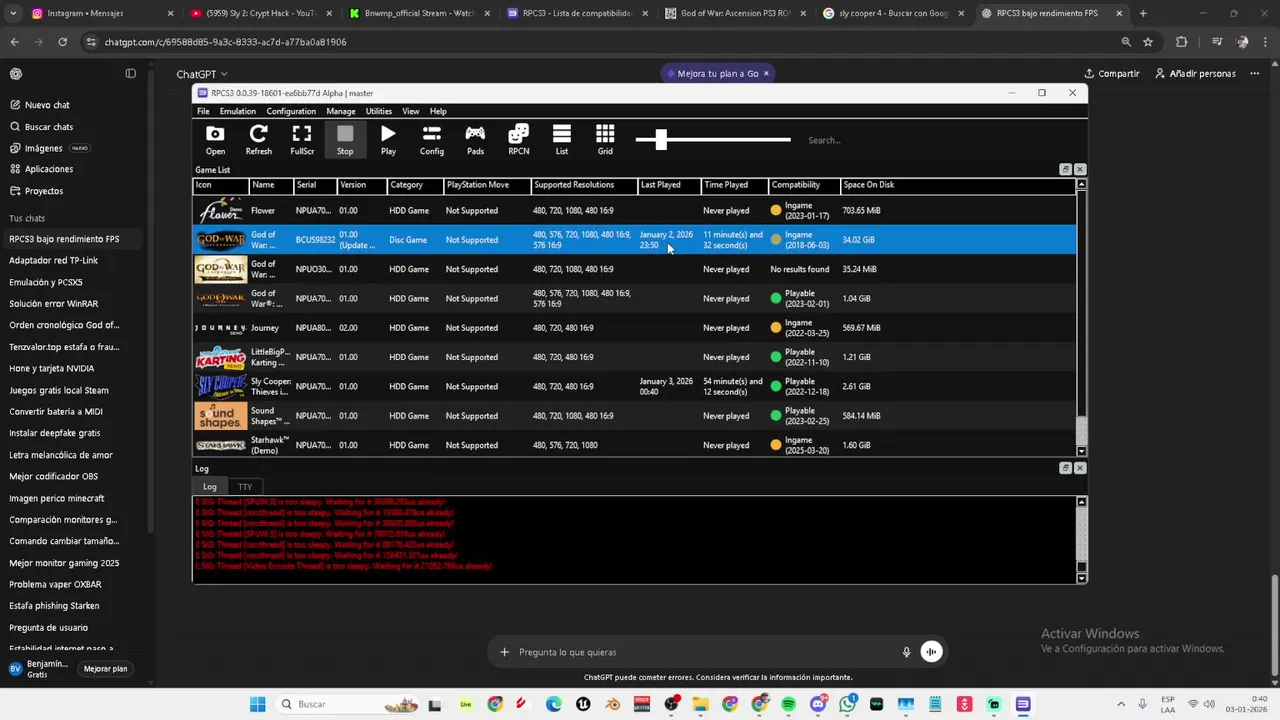Click Añadir personas in ChatGPT

pos(1195,74)
